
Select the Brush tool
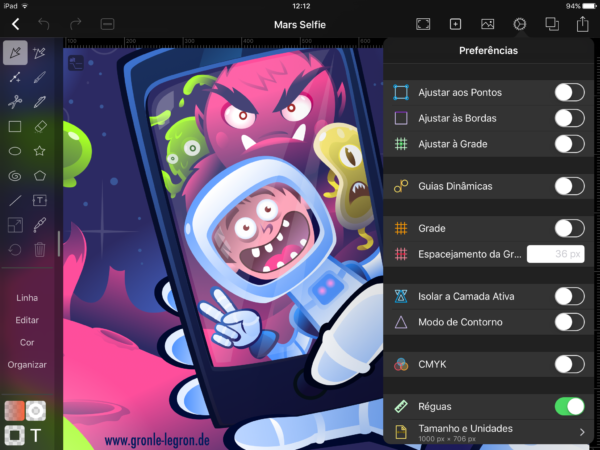(39, 77)
